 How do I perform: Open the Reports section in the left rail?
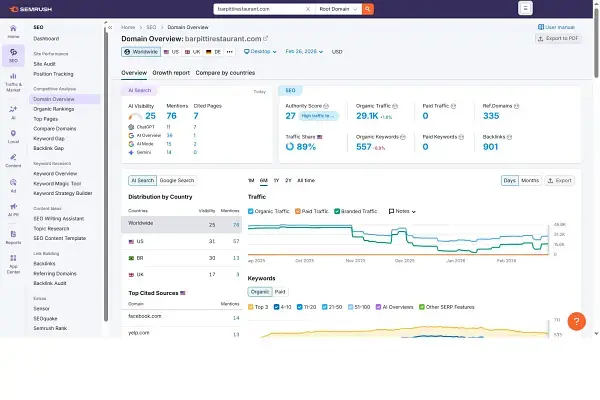pyautogui.click(x=13, y=238)
